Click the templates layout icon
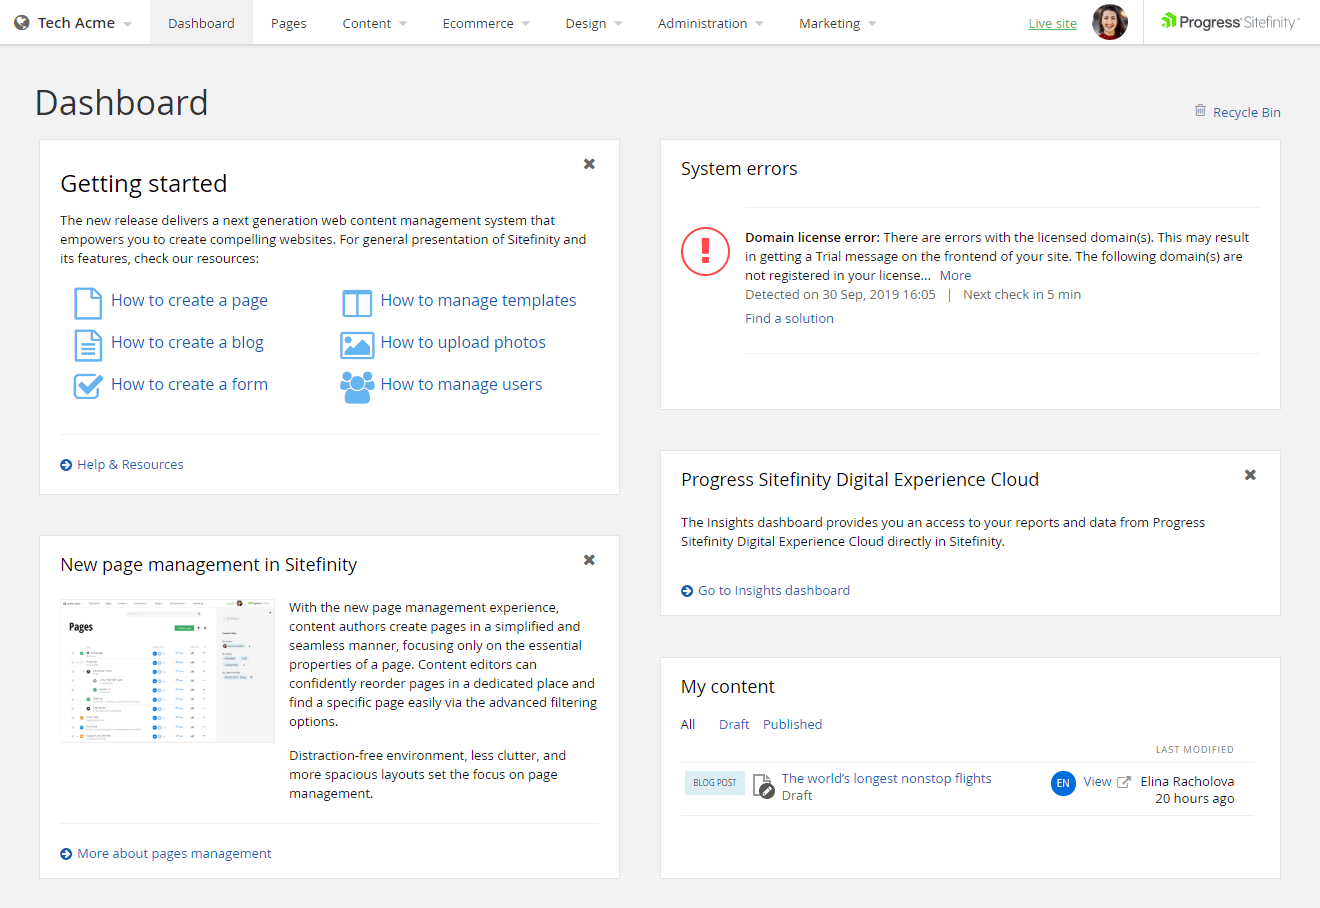The height and width of the screenshot is (908, 1320). point(357,302)
